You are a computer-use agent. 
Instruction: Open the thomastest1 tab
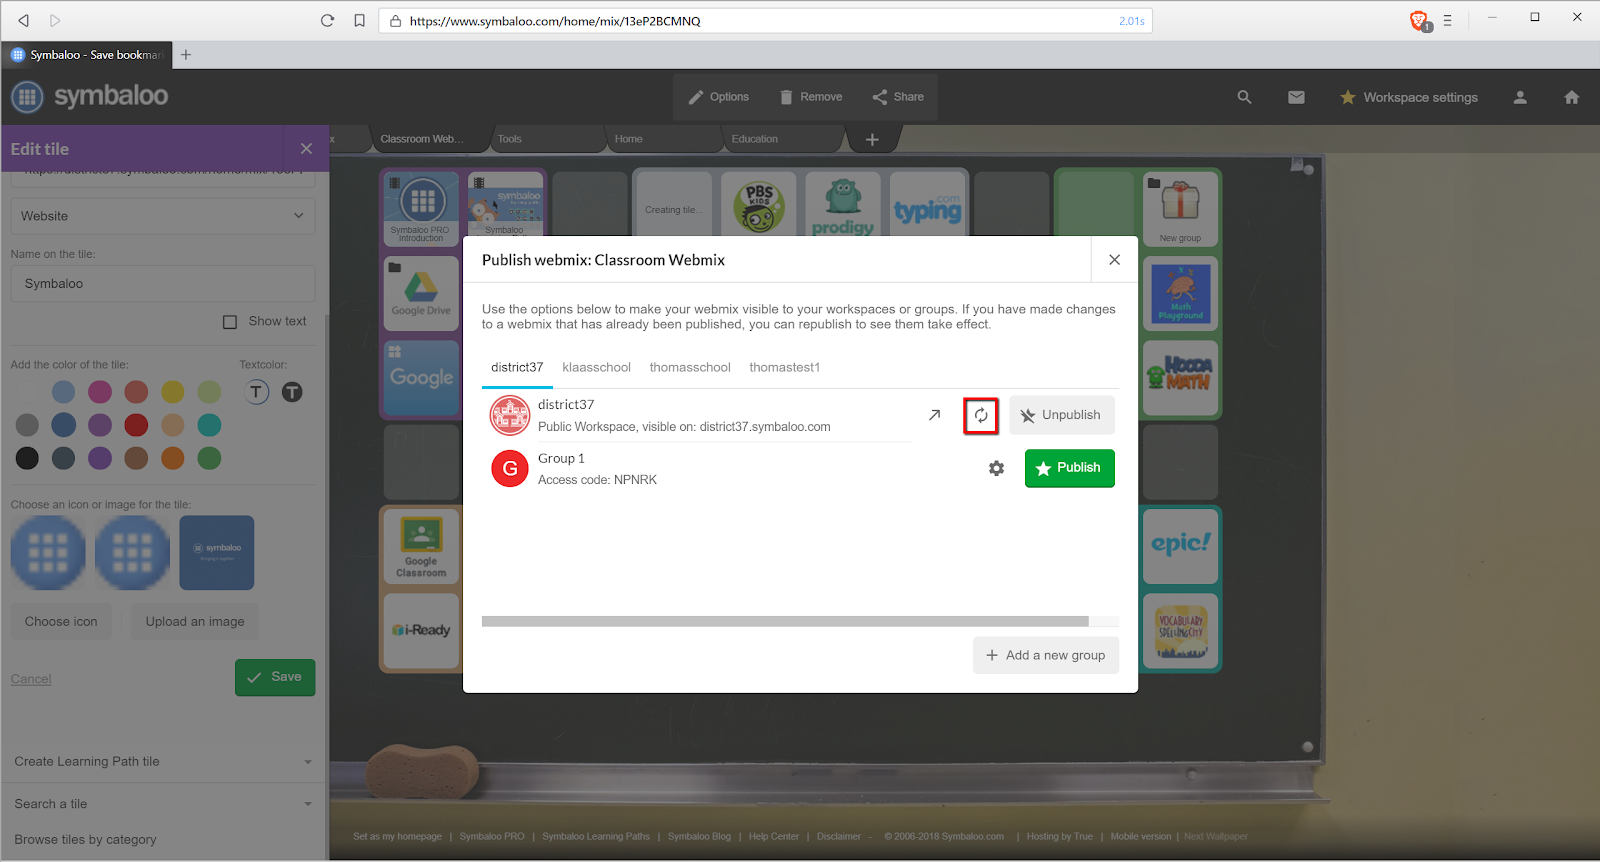pyautogui.click(x=785, y=367)
